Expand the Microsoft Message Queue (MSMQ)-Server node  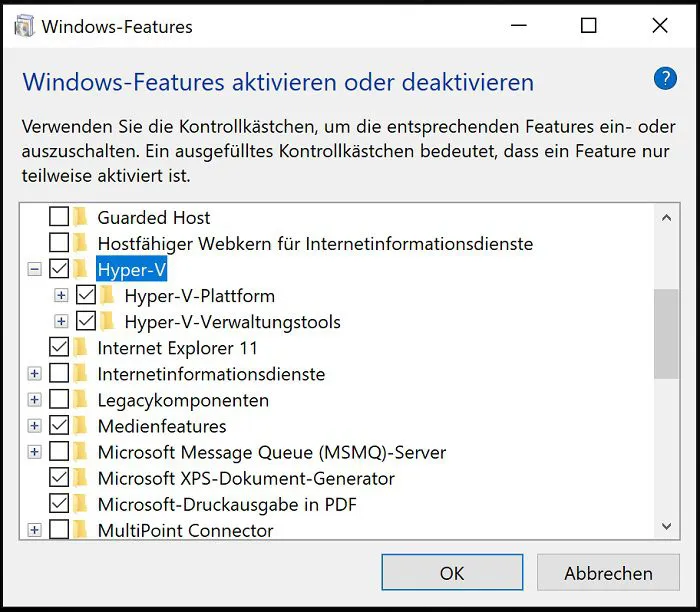34,452
